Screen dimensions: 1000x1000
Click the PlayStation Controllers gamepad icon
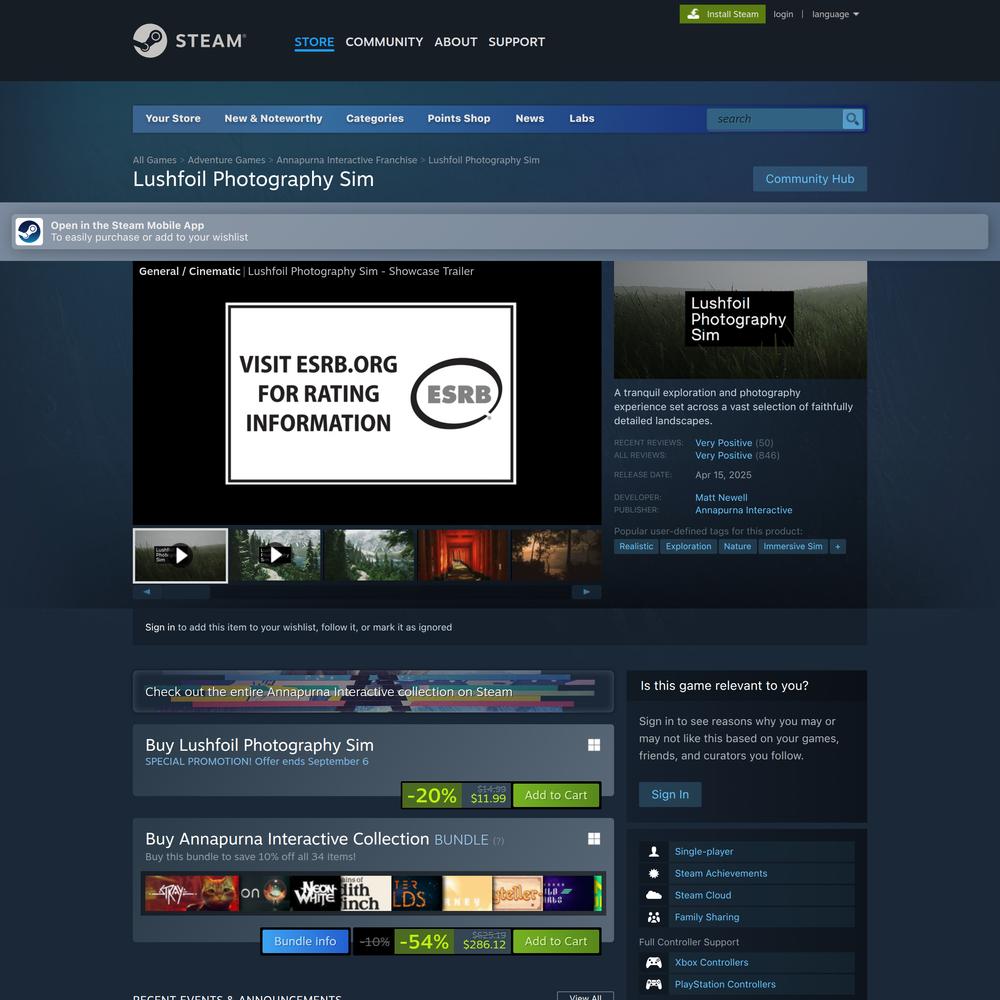(654, 984)
